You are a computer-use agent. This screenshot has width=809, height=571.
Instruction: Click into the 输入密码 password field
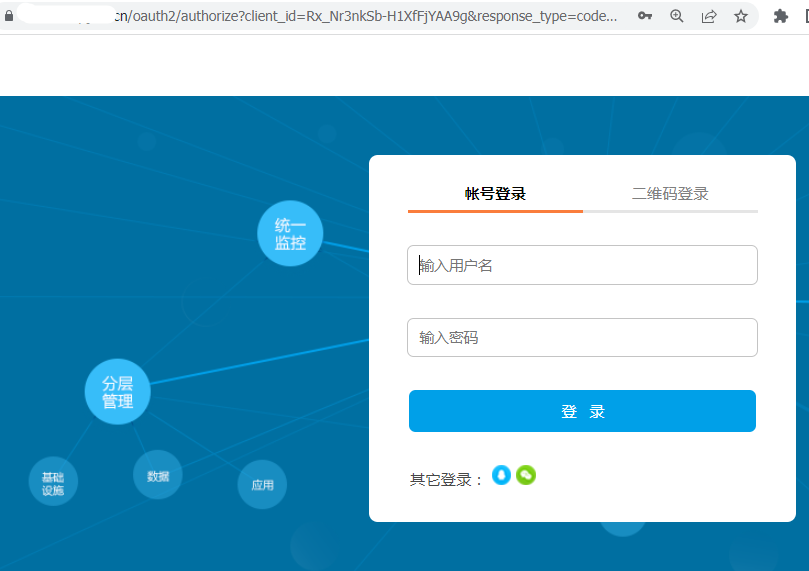(x=582, y=338)
